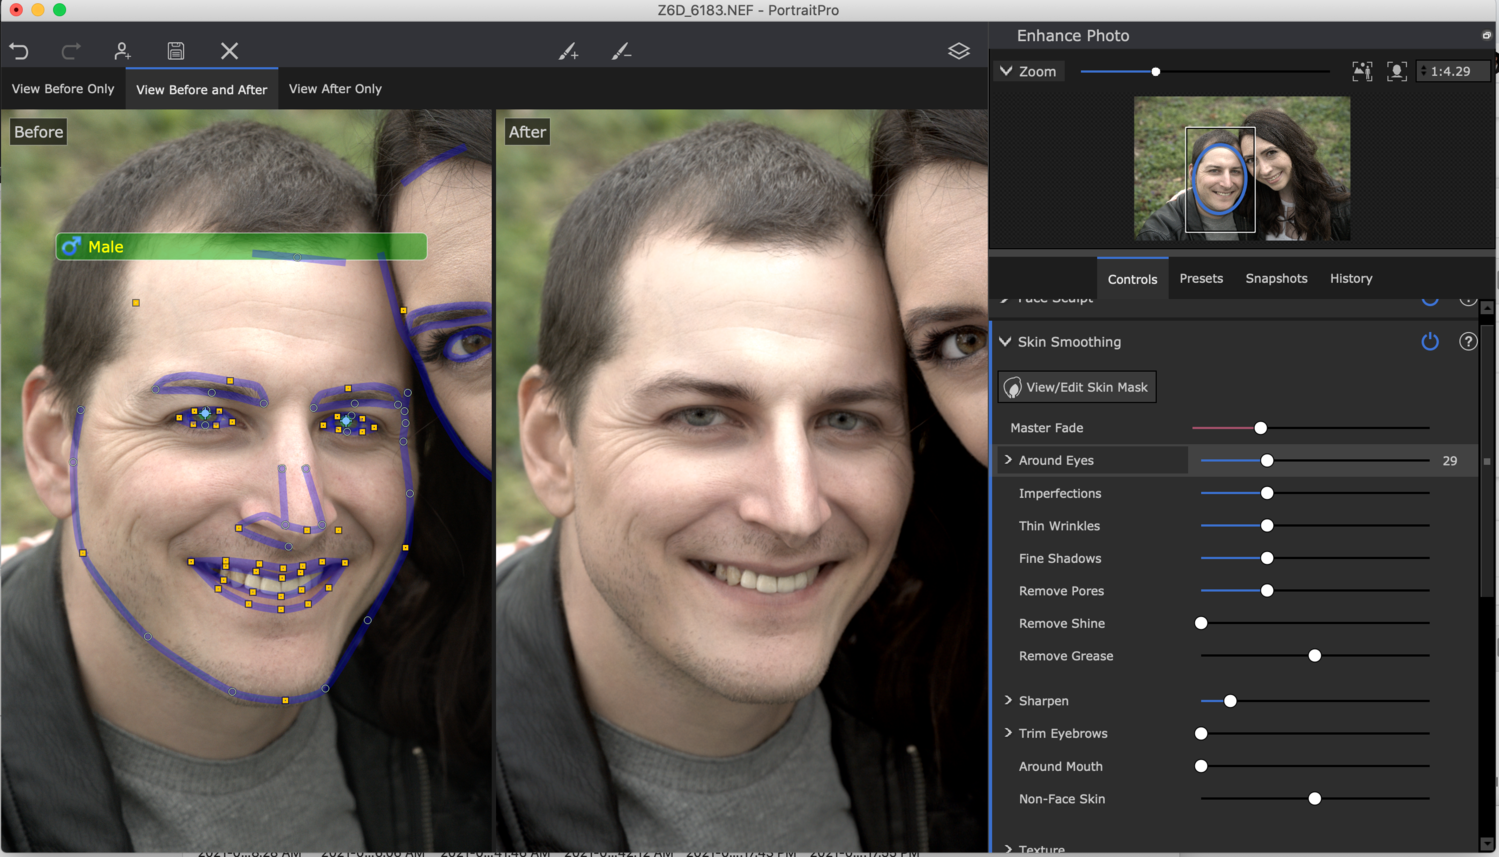
Task: Click the Thin Wrinkles slider handle
Action: (x=1267, y=526)
